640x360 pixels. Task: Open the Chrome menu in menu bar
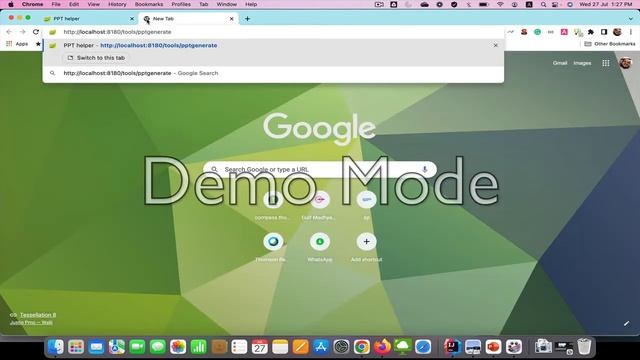coord(32,4)
